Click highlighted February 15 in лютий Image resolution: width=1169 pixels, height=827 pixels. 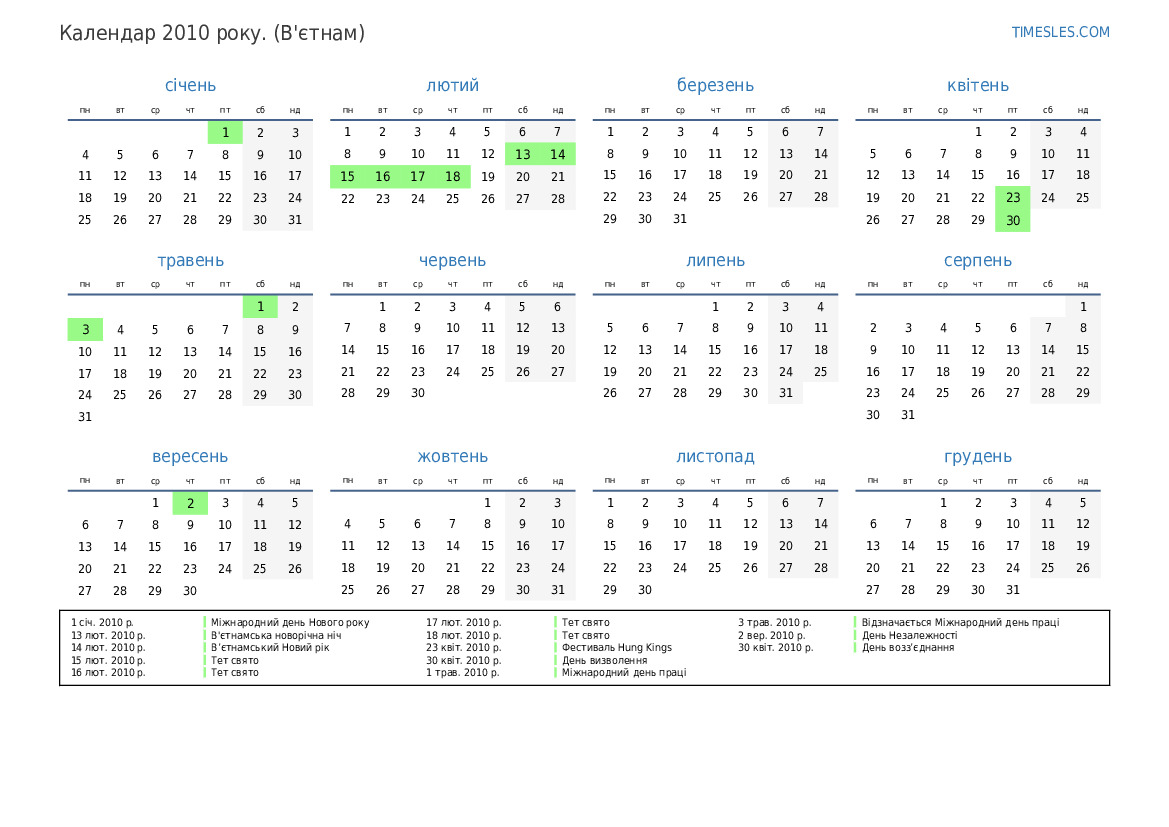click(x=347, y=177)
